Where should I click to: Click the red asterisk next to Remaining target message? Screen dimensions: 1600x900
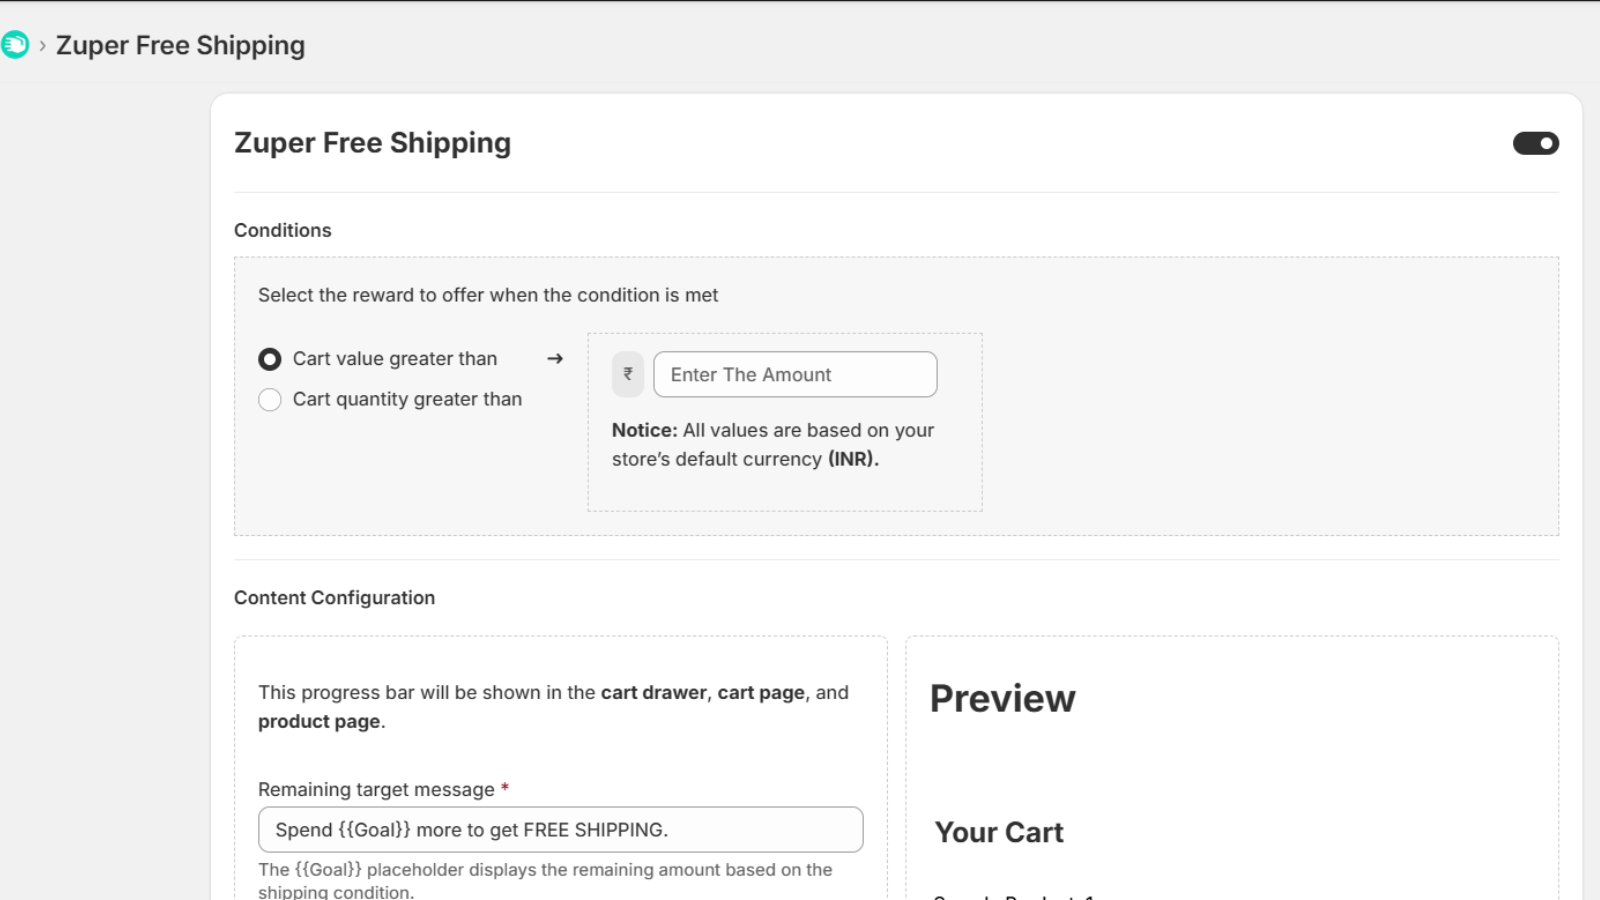[x=506, y=788]
